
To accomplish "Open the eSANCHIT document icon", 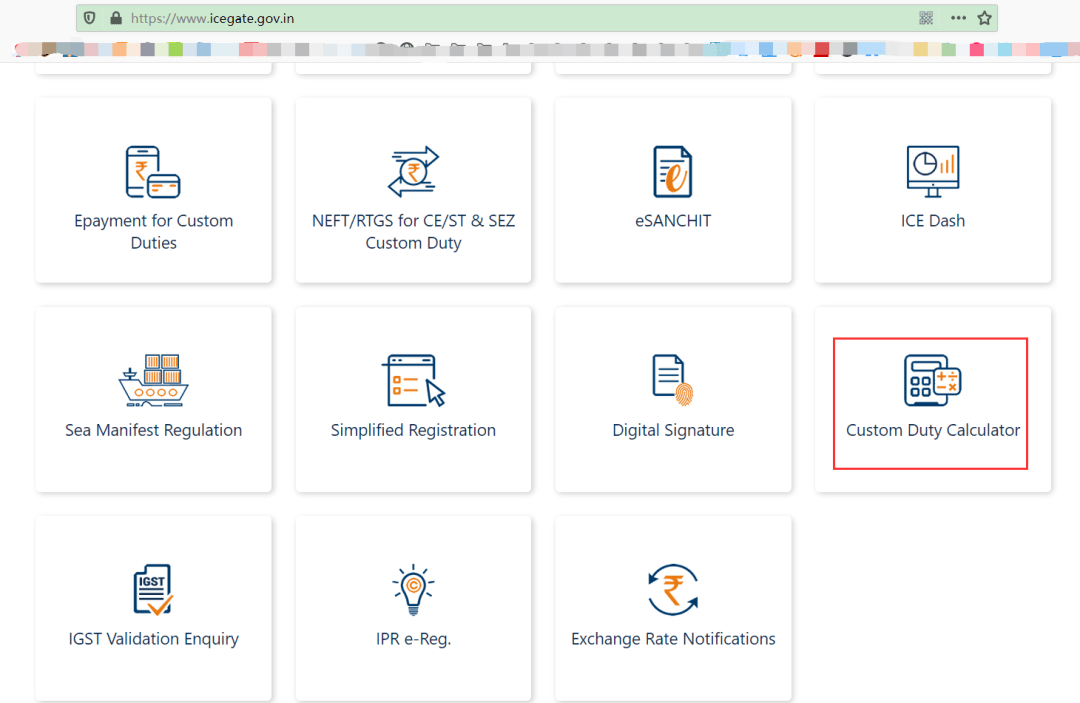I will [673, 172].
